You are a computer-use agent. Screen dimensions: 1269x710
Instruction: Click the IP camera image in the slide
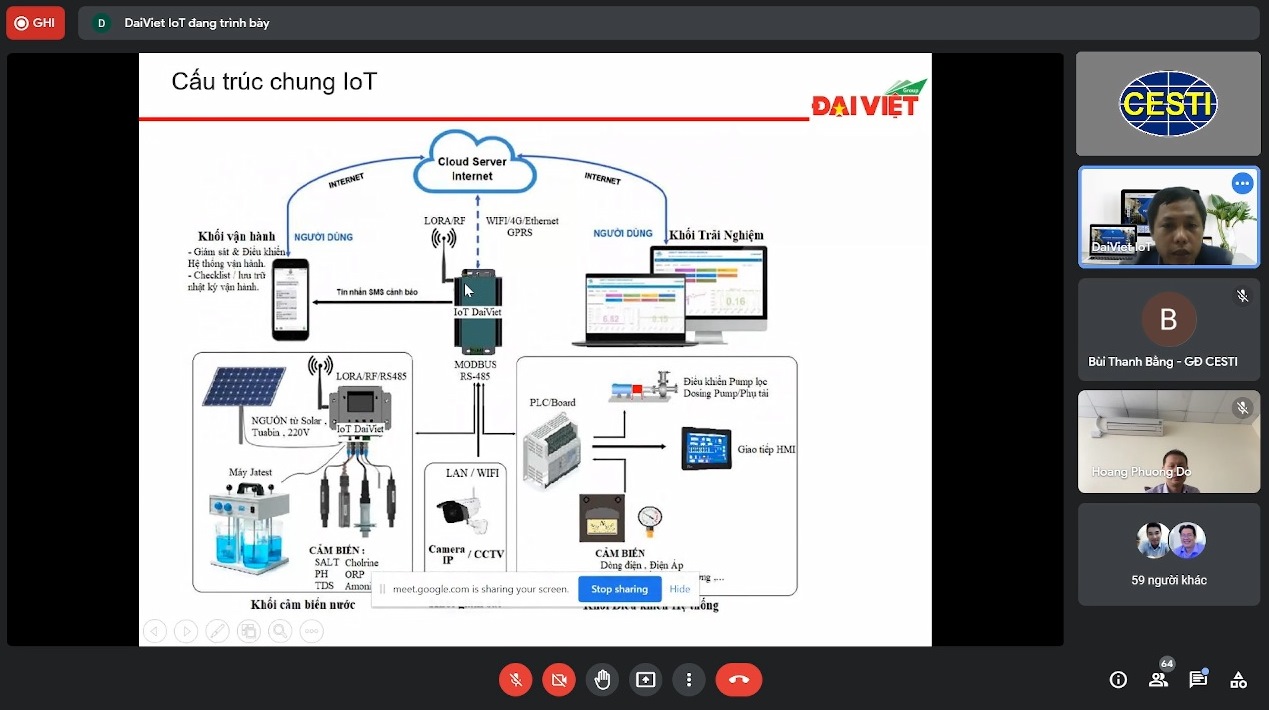click(463, 513)
